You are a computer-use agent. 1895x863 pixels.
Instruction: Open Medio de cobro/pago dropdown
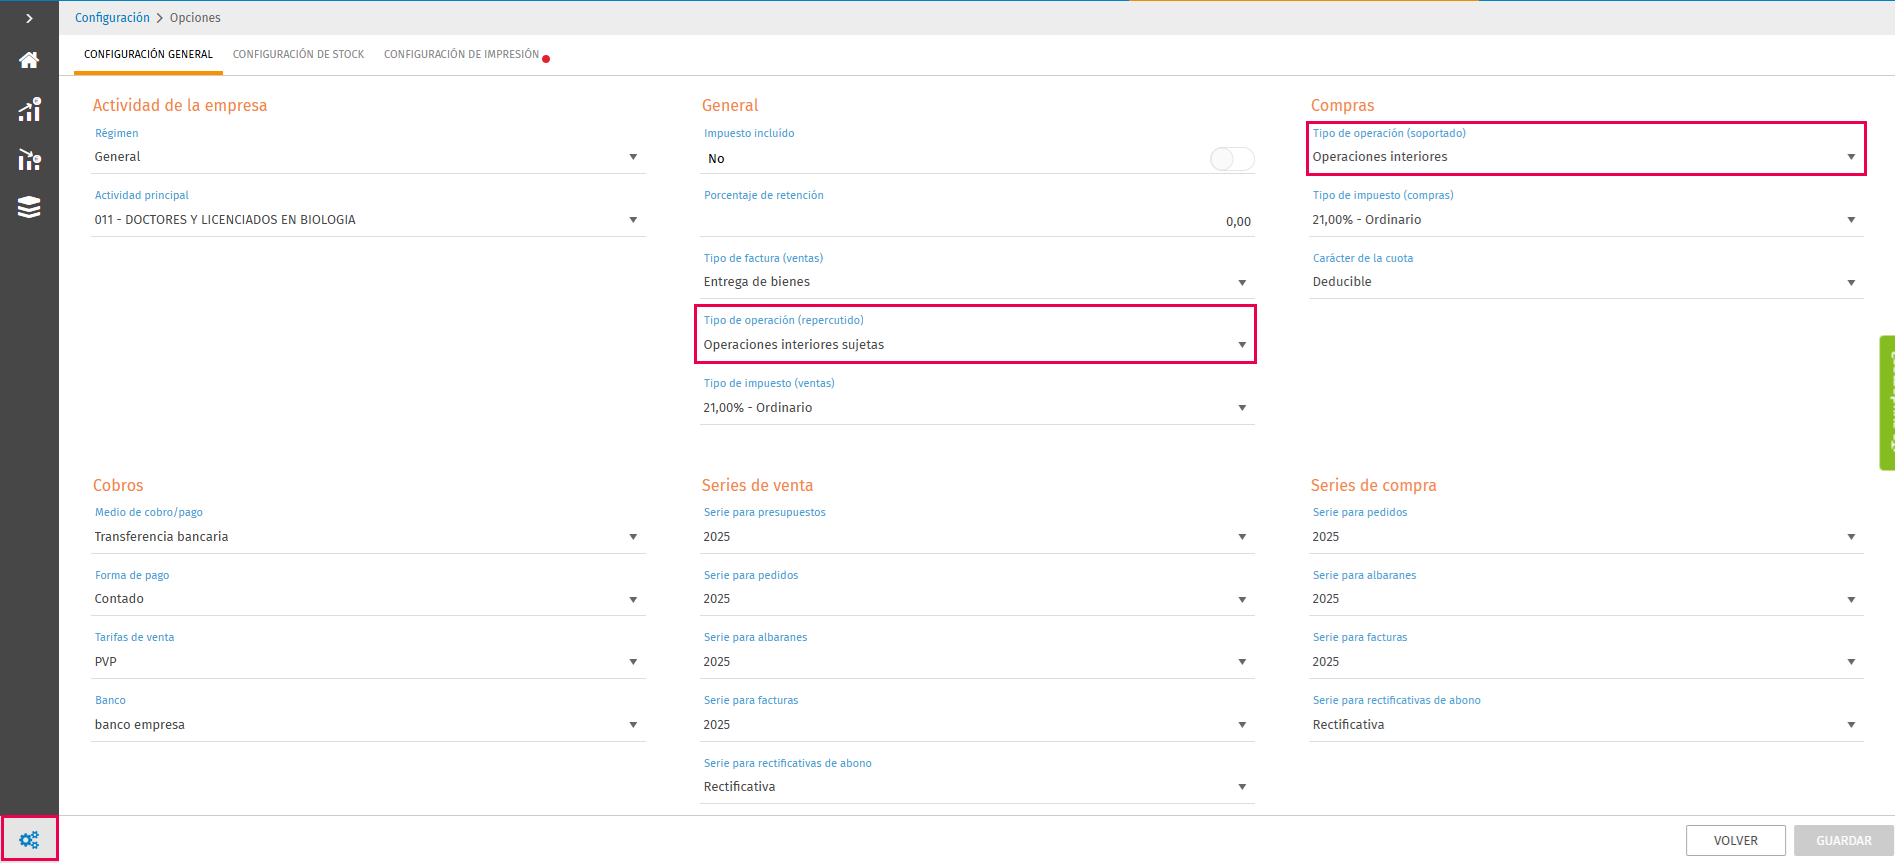368,537
